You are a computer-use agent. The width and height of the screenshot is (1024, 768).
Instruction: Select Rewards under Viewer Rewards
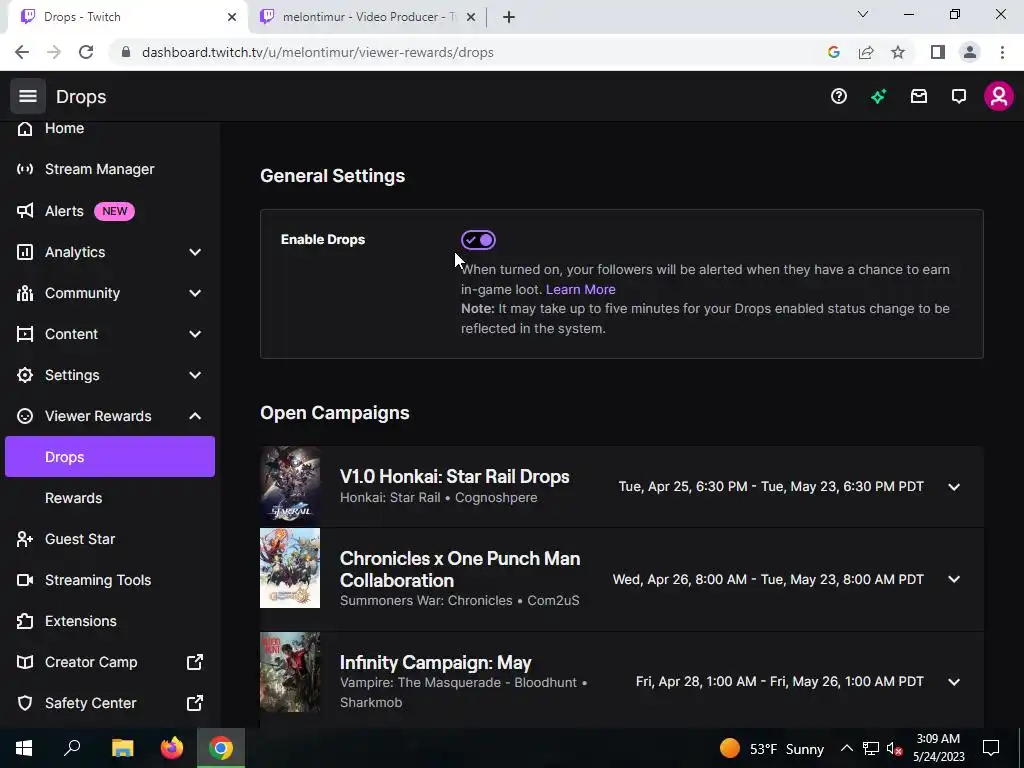pos(73,498)
